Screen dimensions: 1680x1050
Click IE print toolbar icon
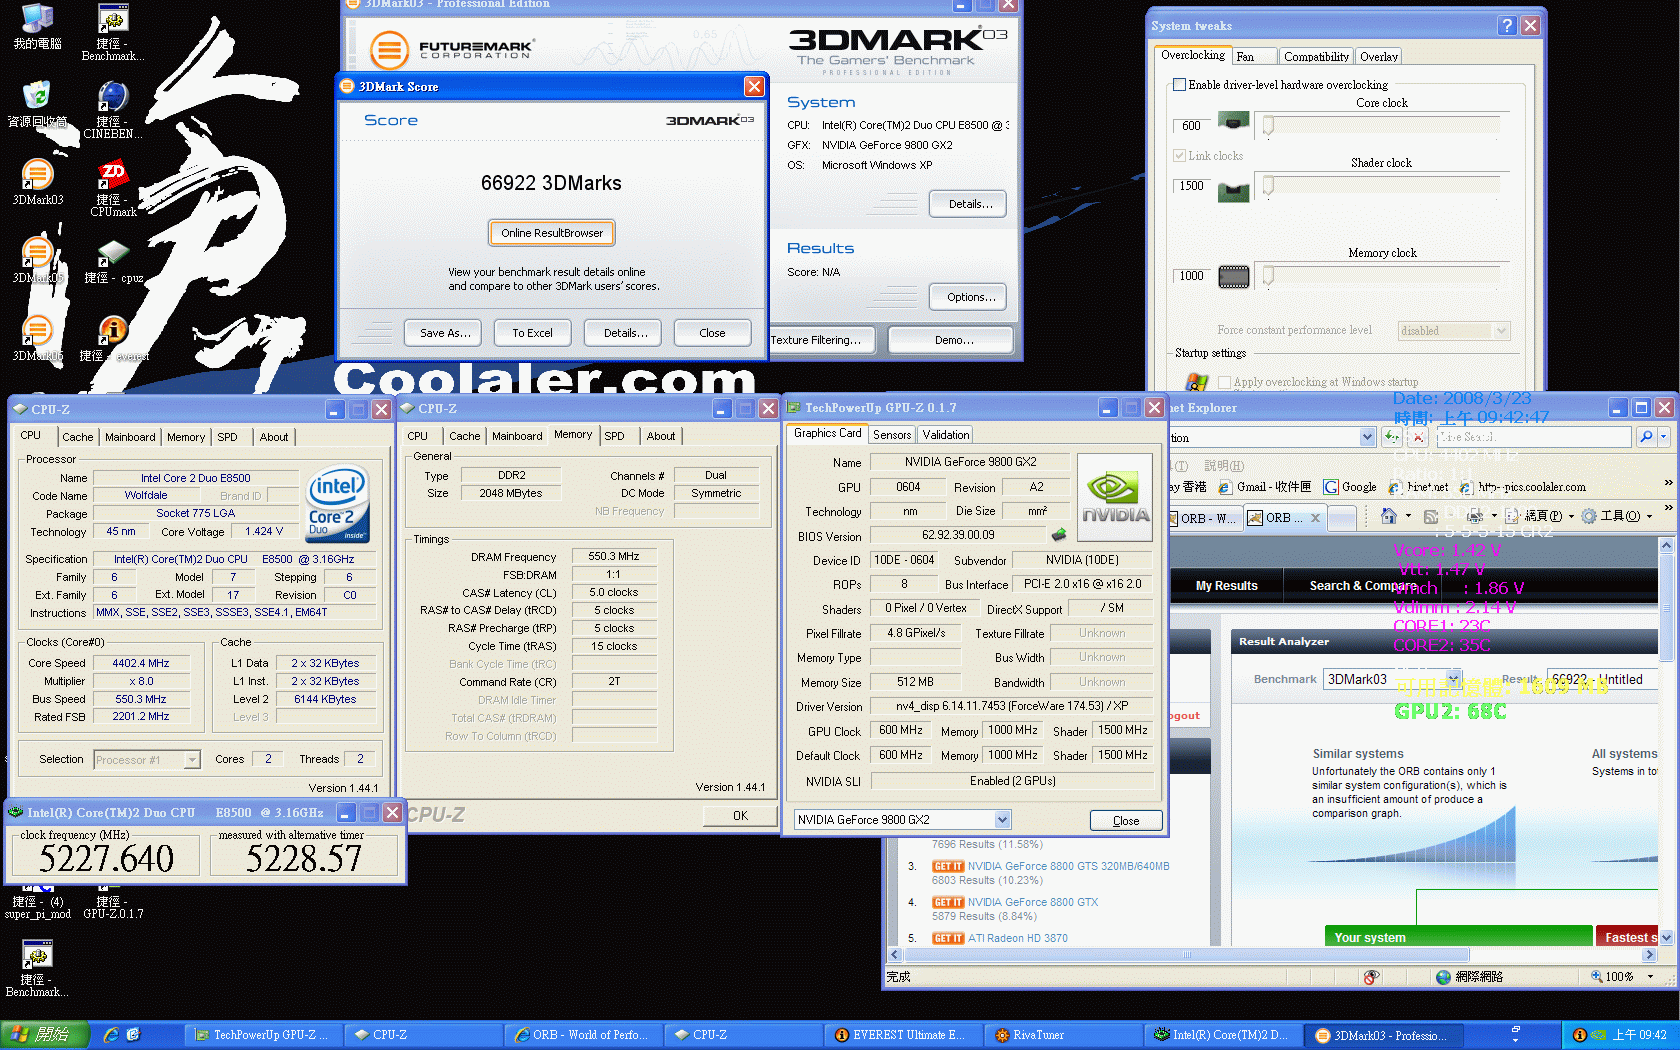click(x=1475, y=516)
